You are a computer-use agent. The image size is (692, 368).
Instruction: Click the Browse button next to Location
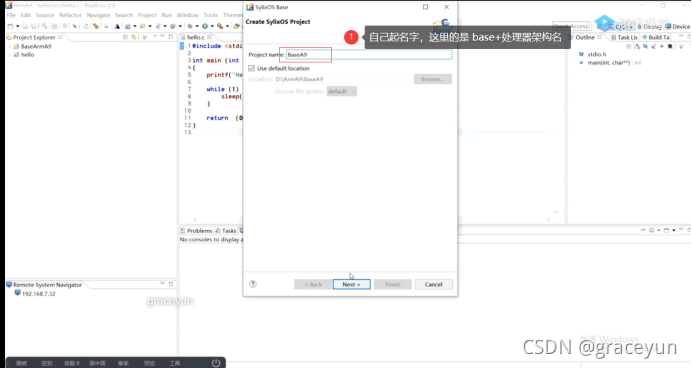pyautogui.click(x=432, y=79)
